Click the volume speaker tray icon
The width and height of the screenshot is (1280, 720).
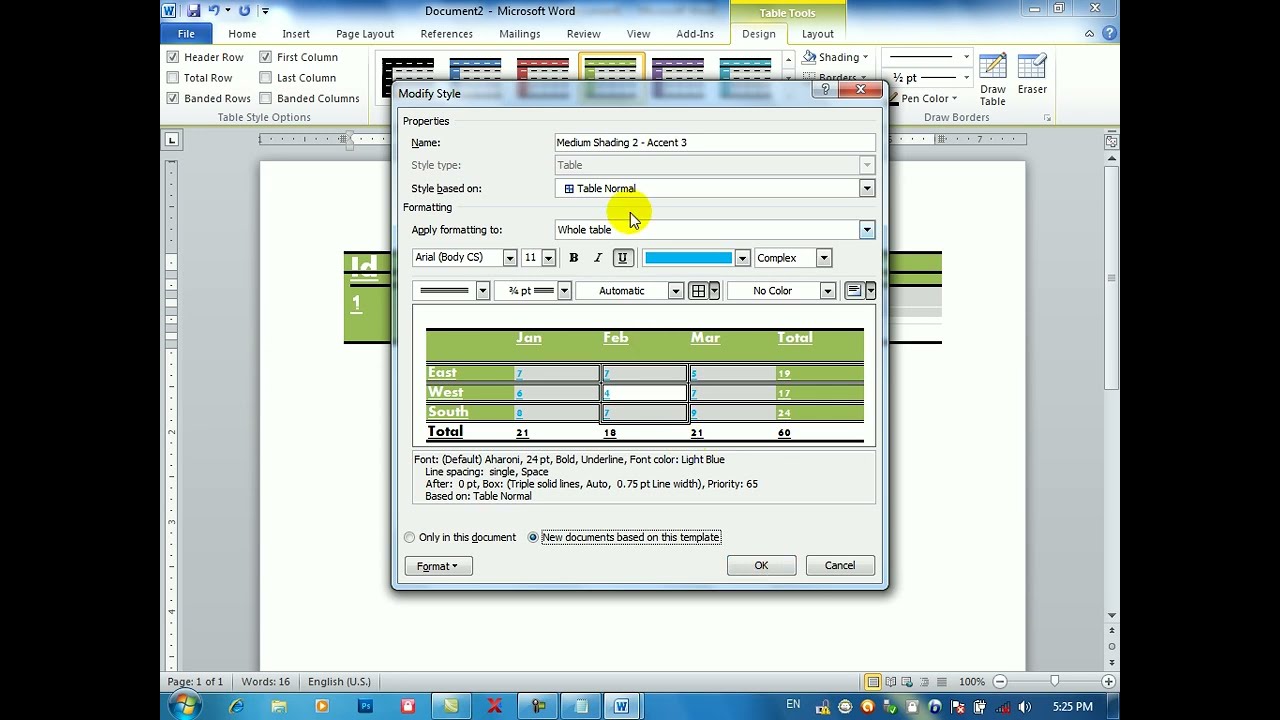pyautogui.click(x=1024, y=707)
